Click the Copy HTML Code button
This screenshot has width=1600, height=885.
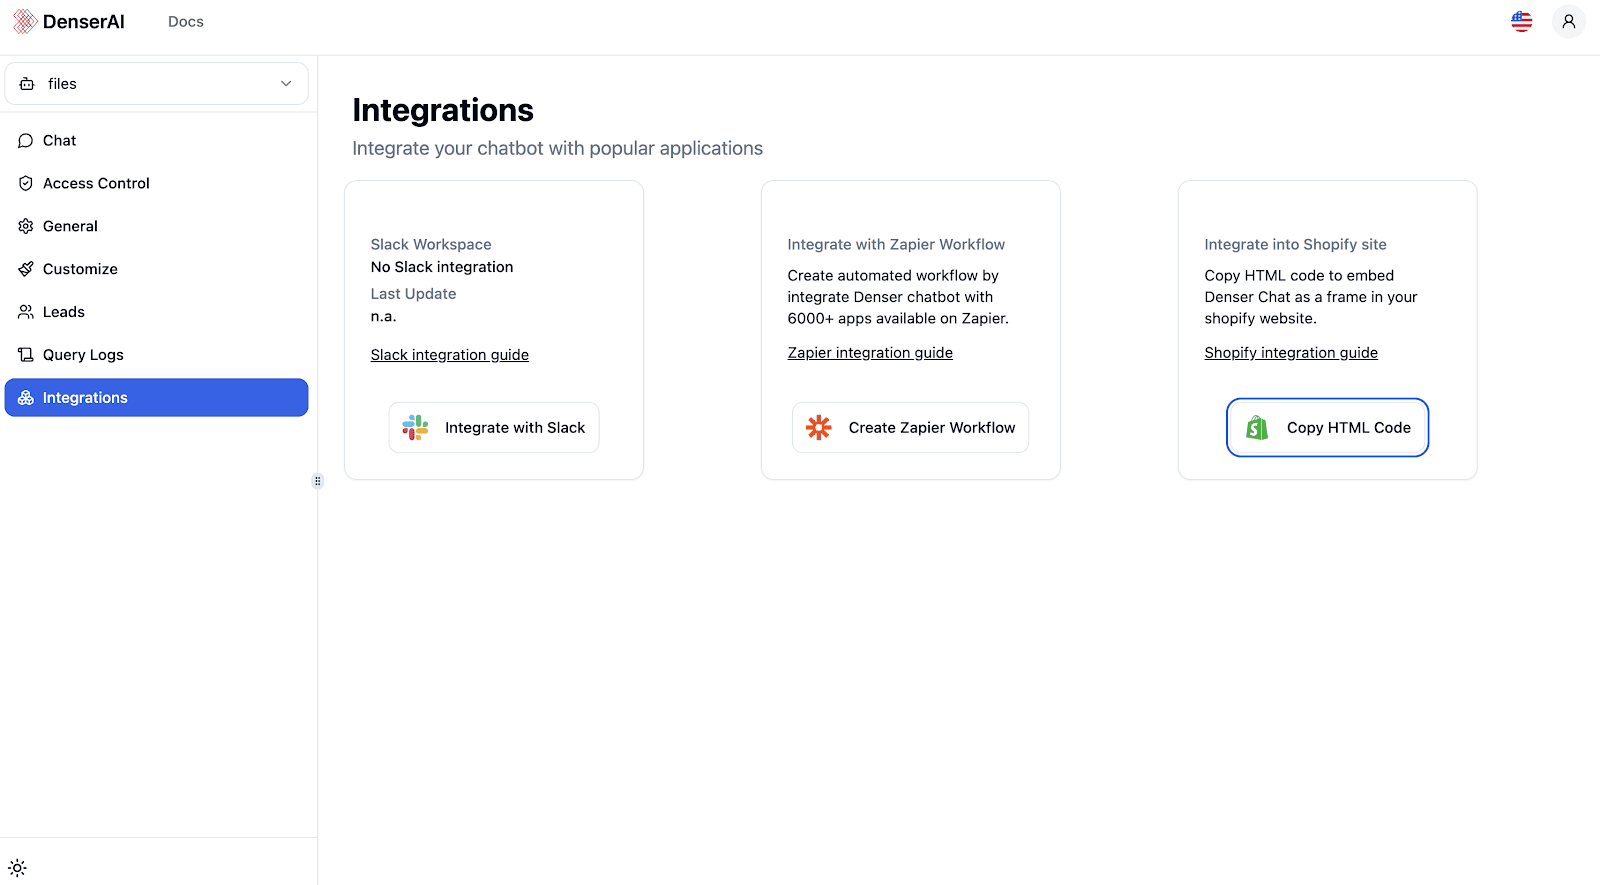point(1327,428)
